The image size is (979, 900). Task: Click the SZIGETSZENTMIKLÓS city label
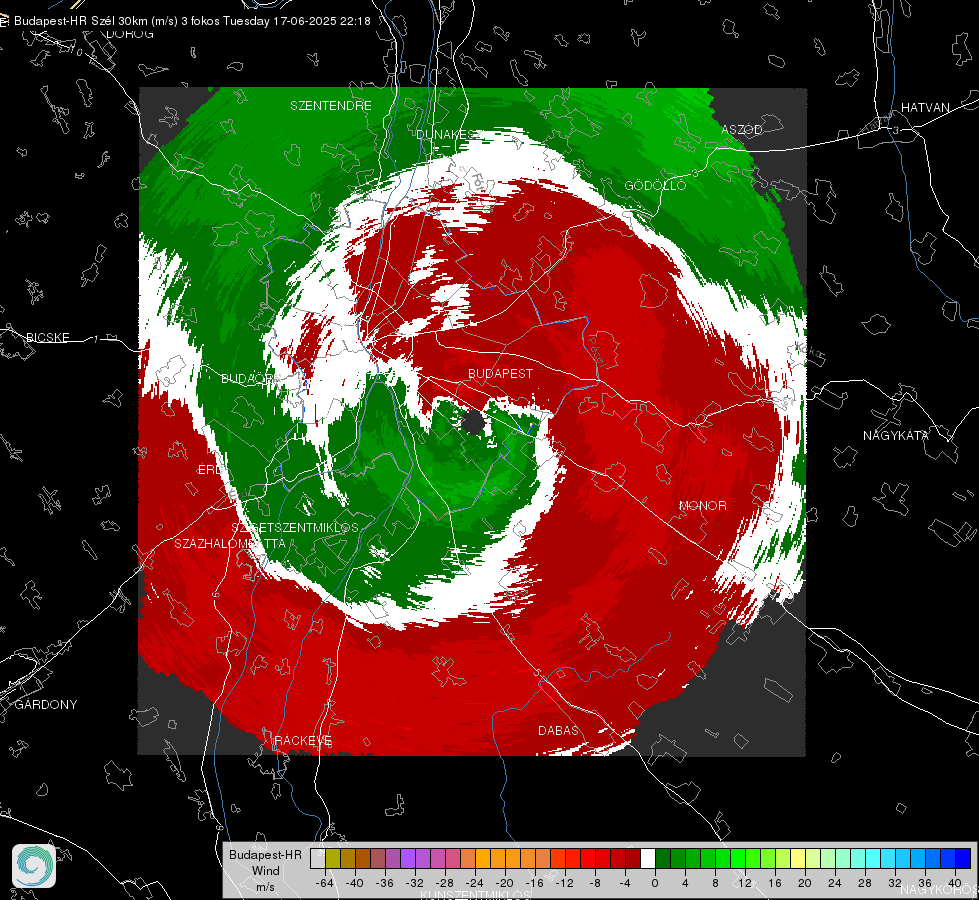(295, 527)
